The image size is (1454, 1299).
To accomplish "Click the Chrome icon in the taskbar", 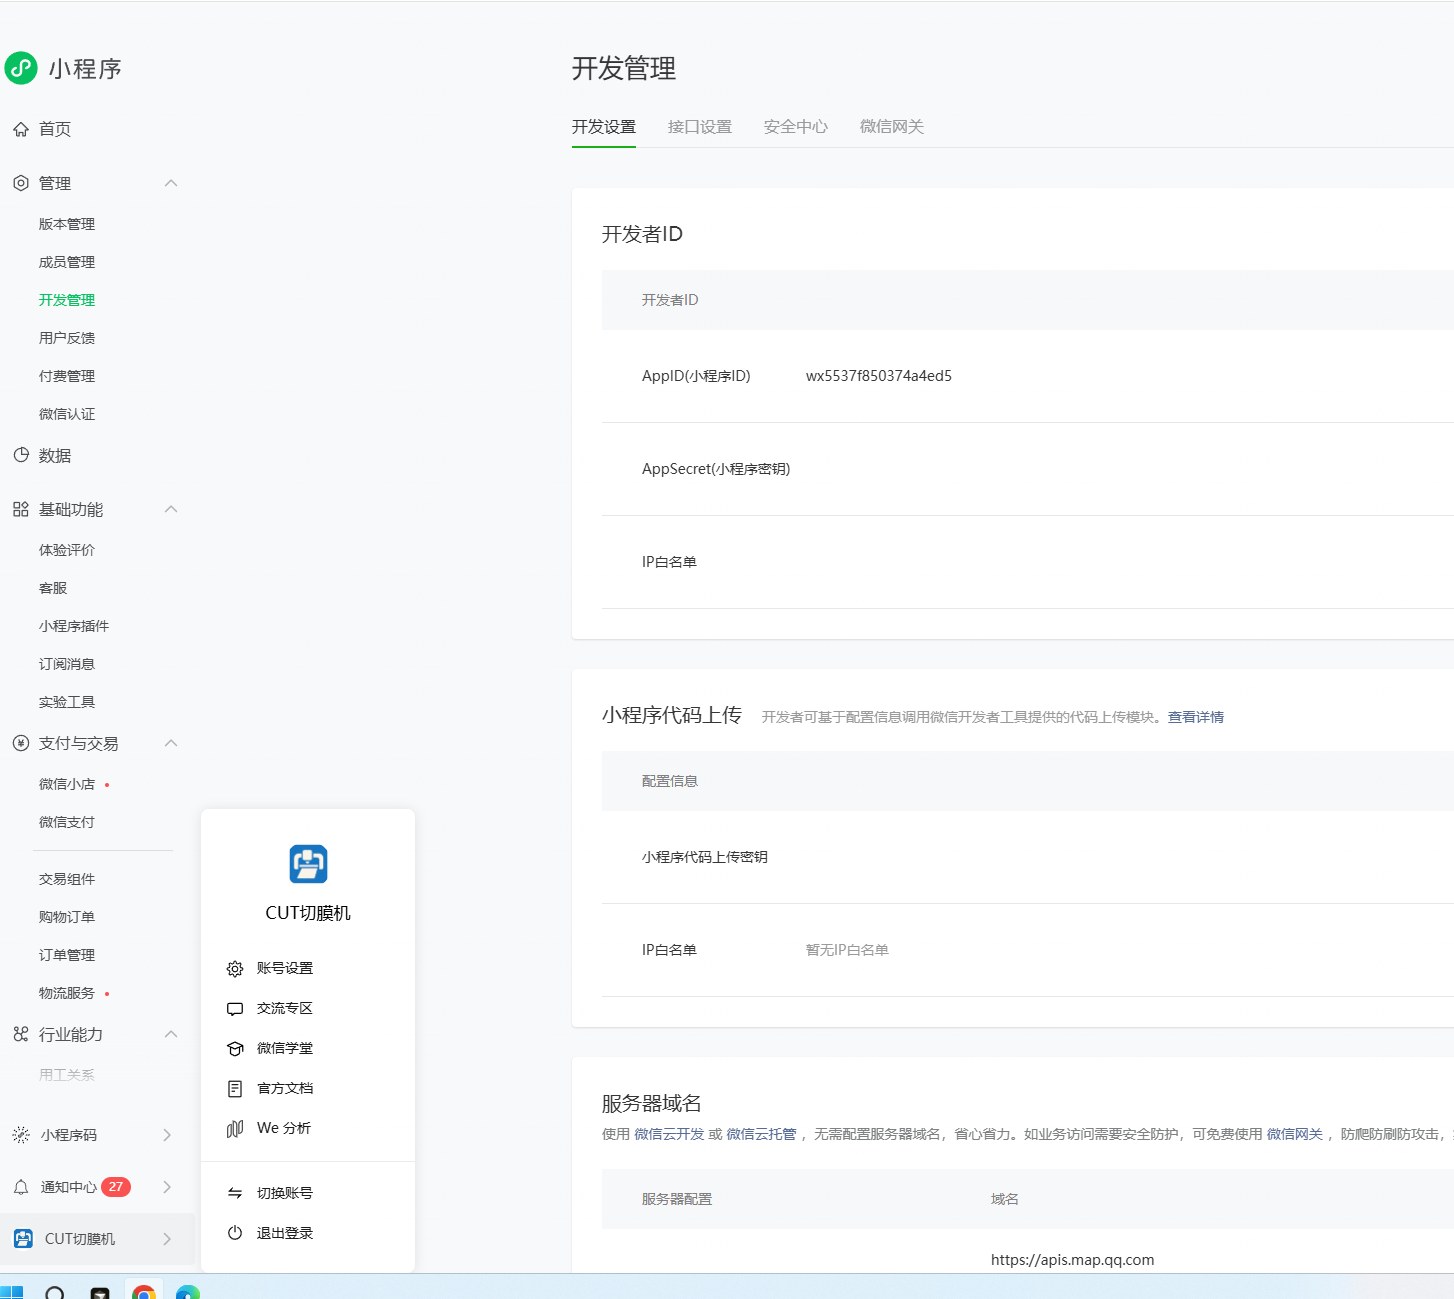I will pyautogui.click(x=144, y=1292).
